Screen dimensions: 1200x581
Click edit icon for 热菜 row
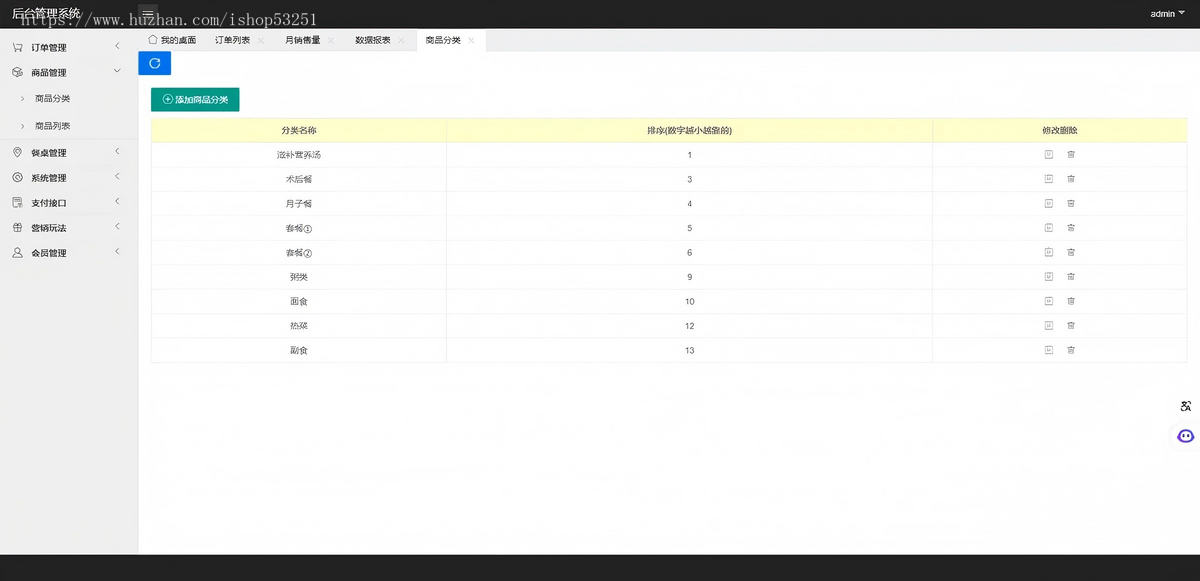[x=1049, y=326]
